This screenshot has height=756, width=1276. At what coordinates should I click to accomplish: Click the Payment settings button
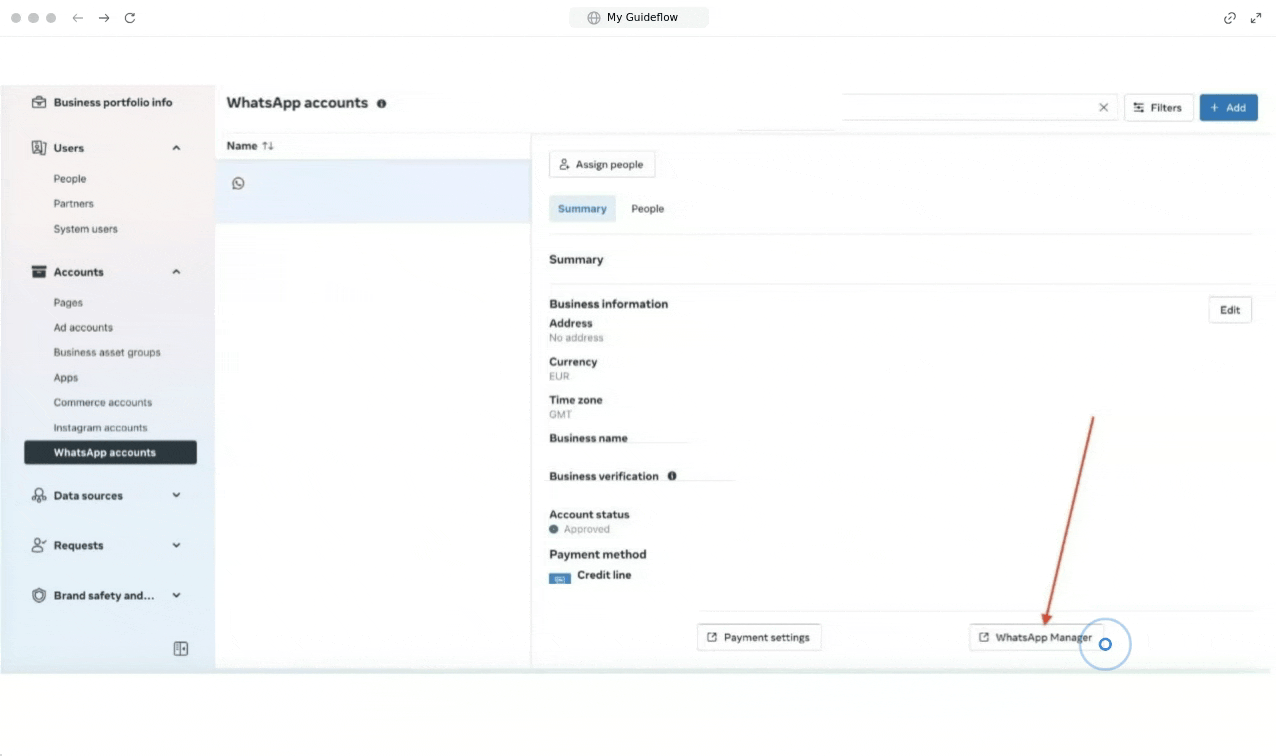(x=758, y=637)
